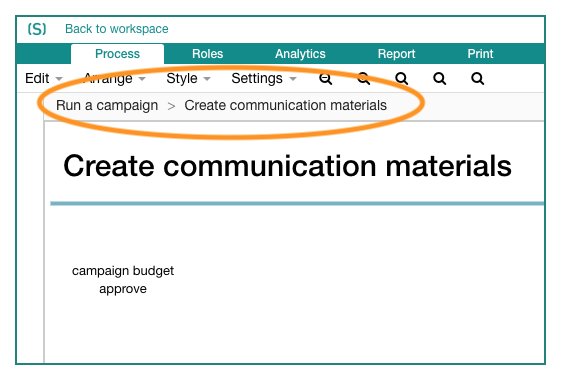Open the Edit dropdown menu
Screen dimensions: 561x380
point(43,78)
